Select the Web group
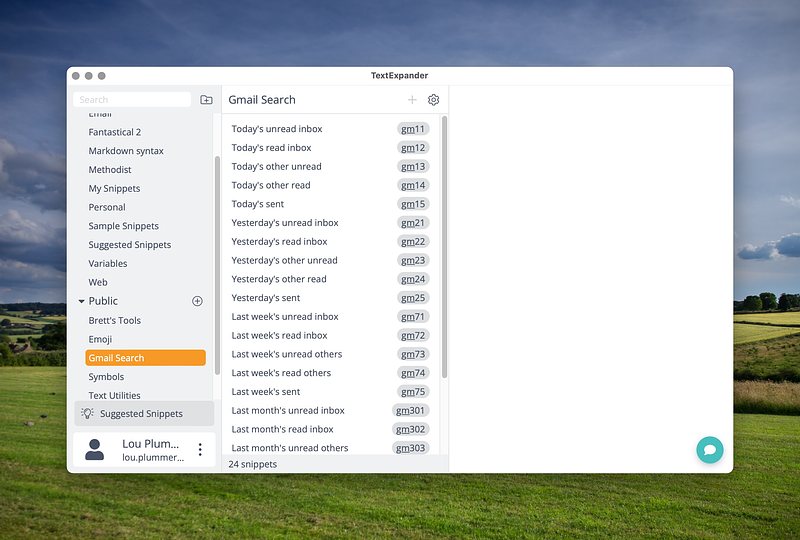The height and width of the screenshot is (540, 800). tap(98, 282)
